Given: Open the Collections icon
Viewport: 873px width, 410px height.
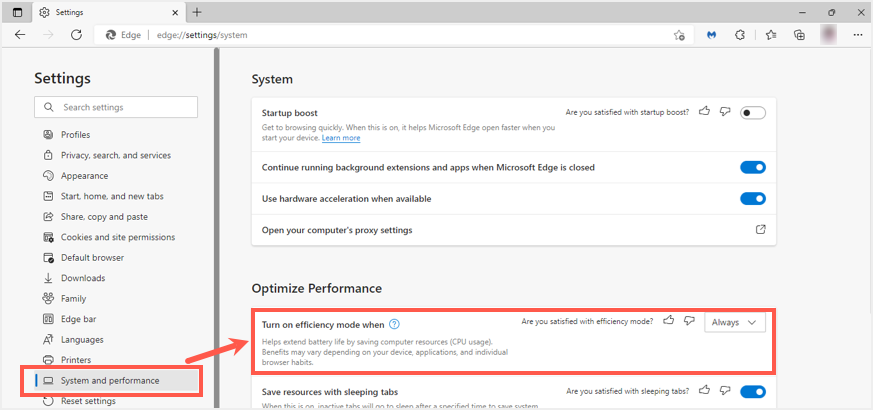Looking at the screenshot, I should [800, 35].
